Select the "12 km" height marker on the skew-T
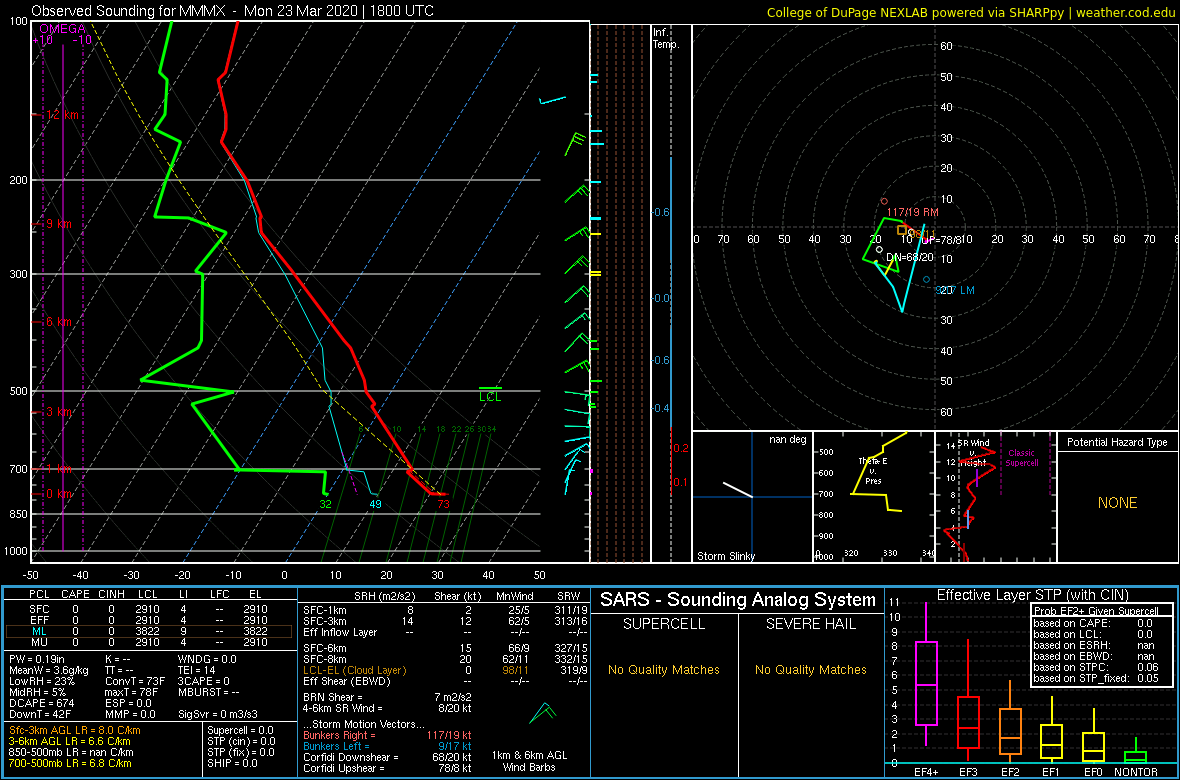Viewport: 1180px width, 780px height. pos(61,115)
